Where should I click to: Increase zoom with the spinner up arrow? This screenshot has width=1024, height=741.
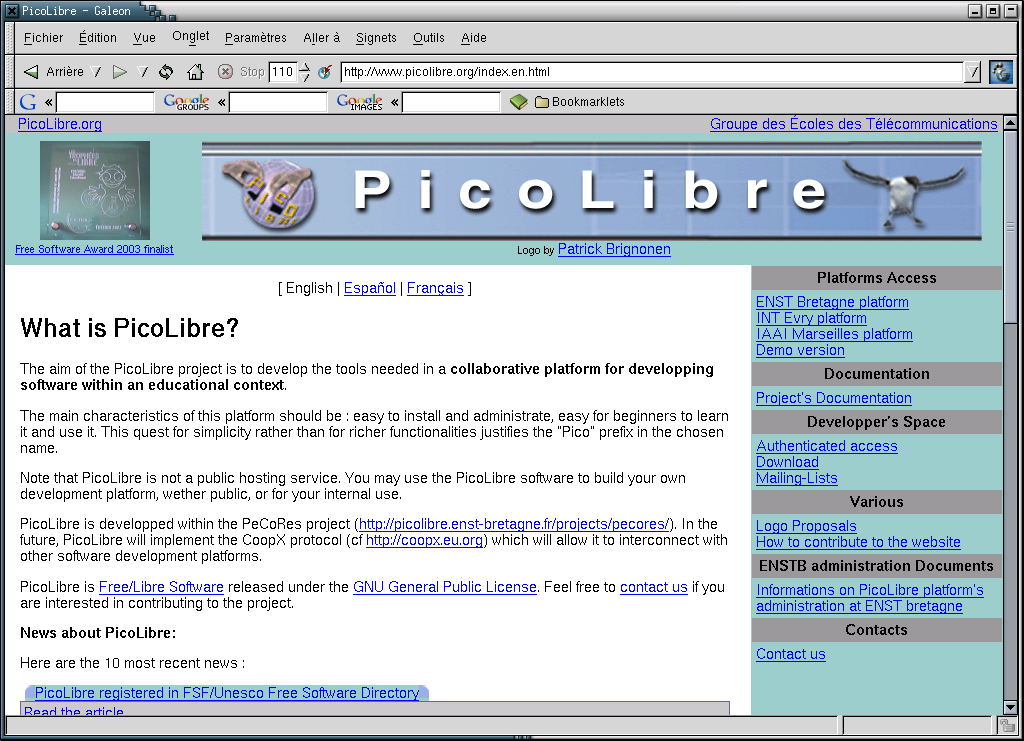(x=304, y=67)
